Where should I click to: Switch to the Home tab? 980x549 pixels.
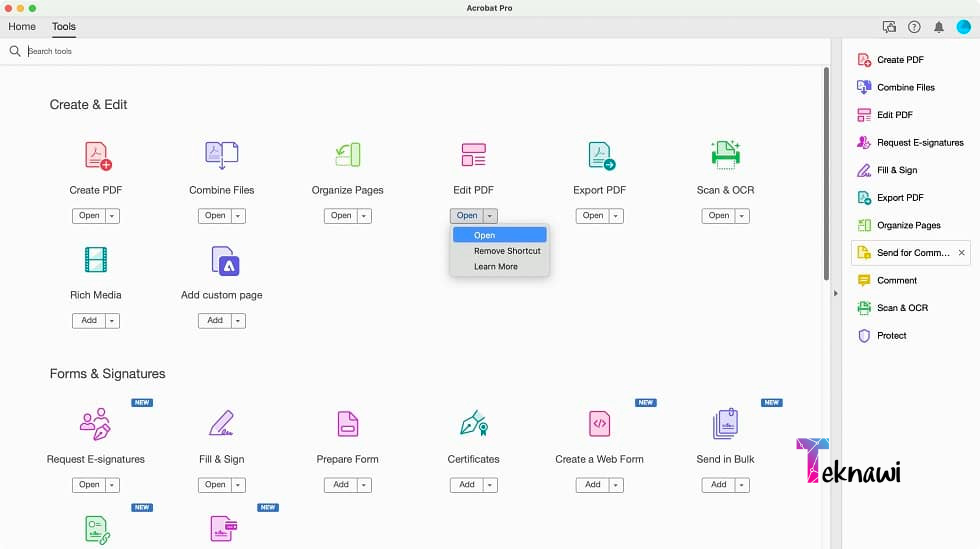coord(22,26)
